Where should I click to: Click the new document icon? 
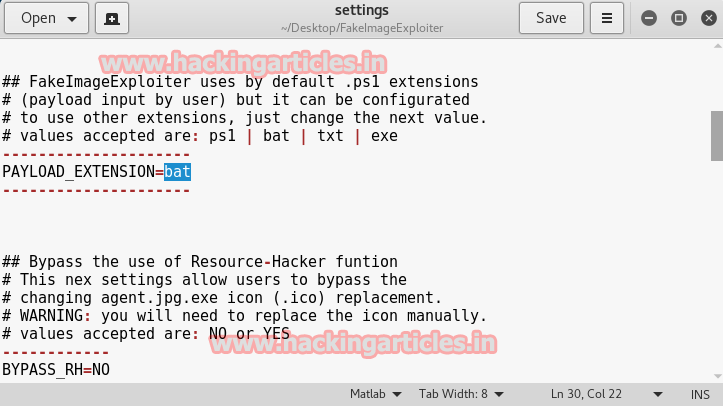coord(111,18)
